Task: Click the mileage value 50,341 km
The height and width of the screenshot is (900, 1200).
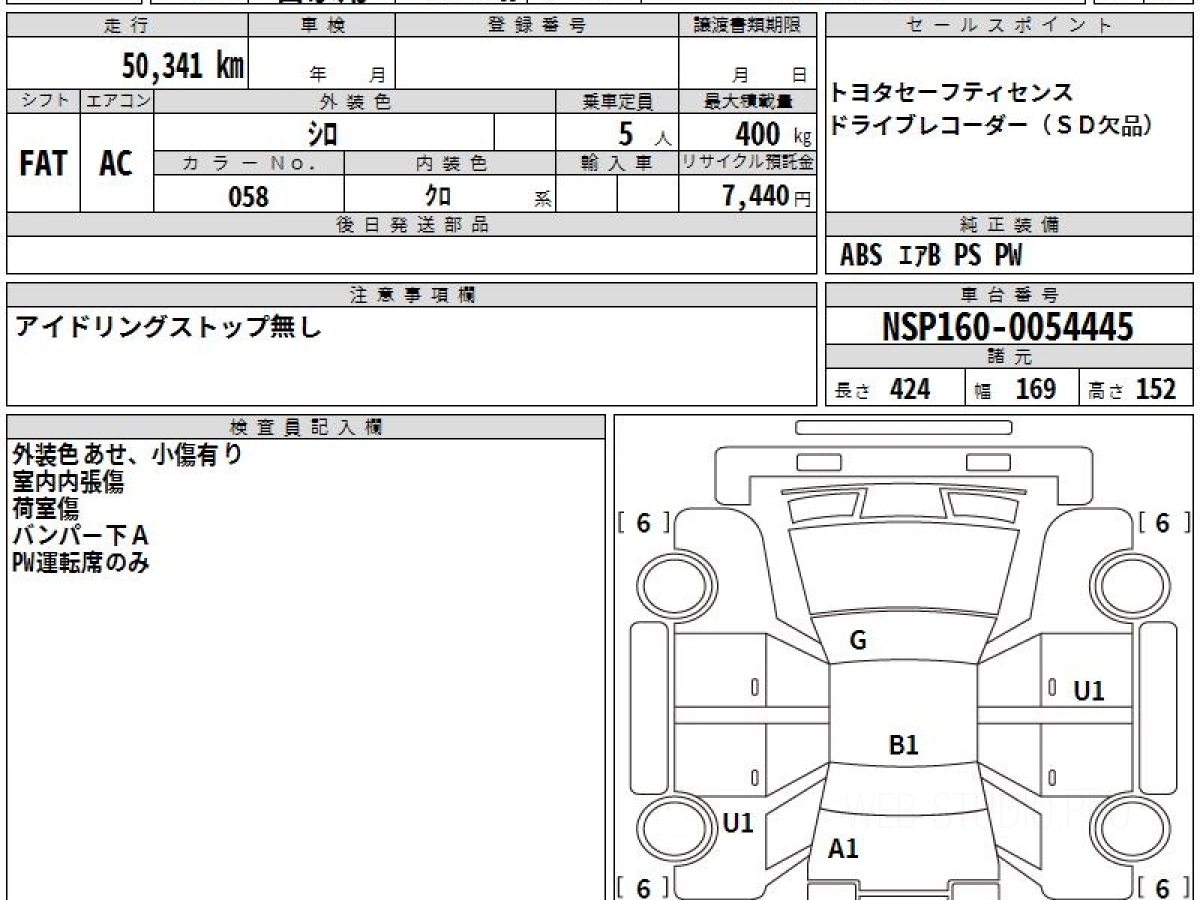Action: (183, 67)
